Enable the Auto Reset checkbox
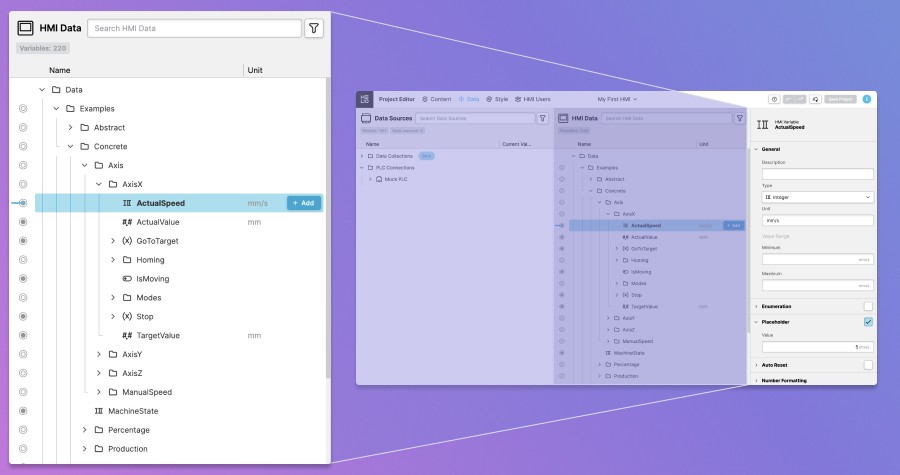This screenshot has height=475, width=900. [x=868, y=365]
